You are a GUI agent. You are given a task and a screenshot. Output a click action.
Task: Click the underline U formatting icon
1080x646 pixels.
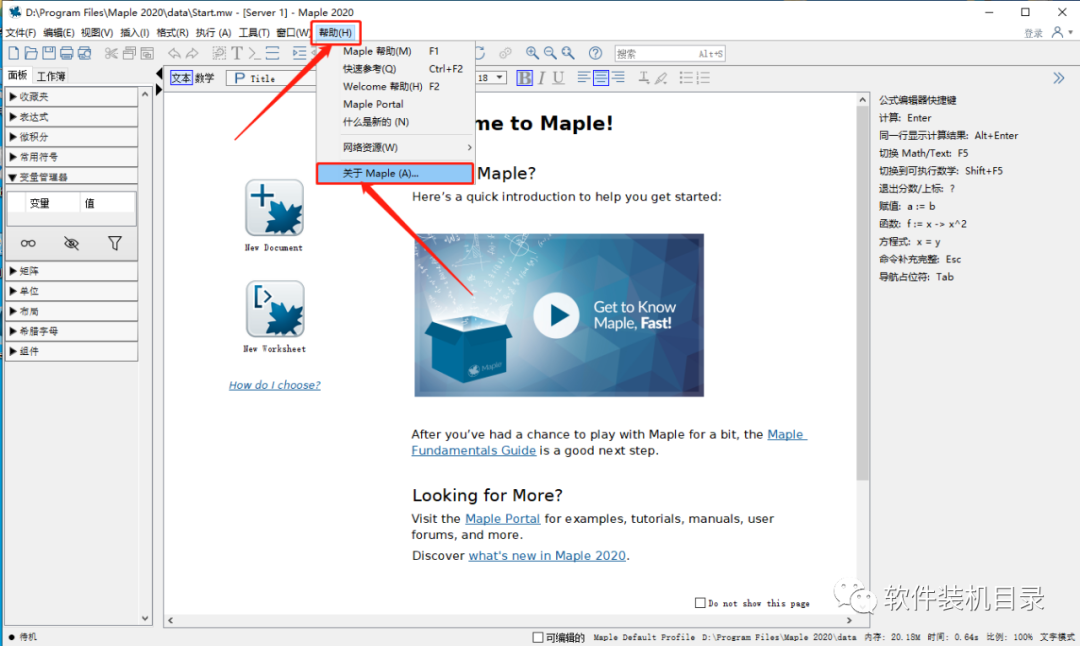click(559, 78)
